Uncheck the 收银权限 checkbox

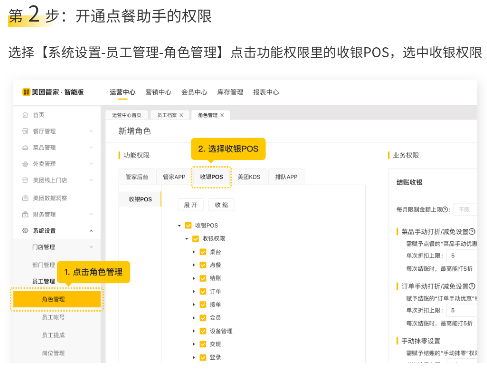tap(196, 239)
